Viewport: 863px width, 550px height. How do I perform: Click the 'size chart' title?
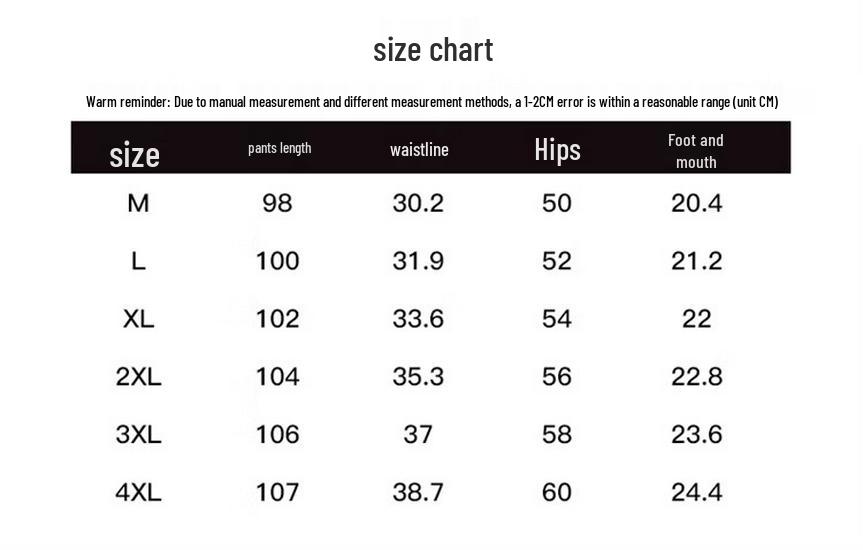(433, 50)
